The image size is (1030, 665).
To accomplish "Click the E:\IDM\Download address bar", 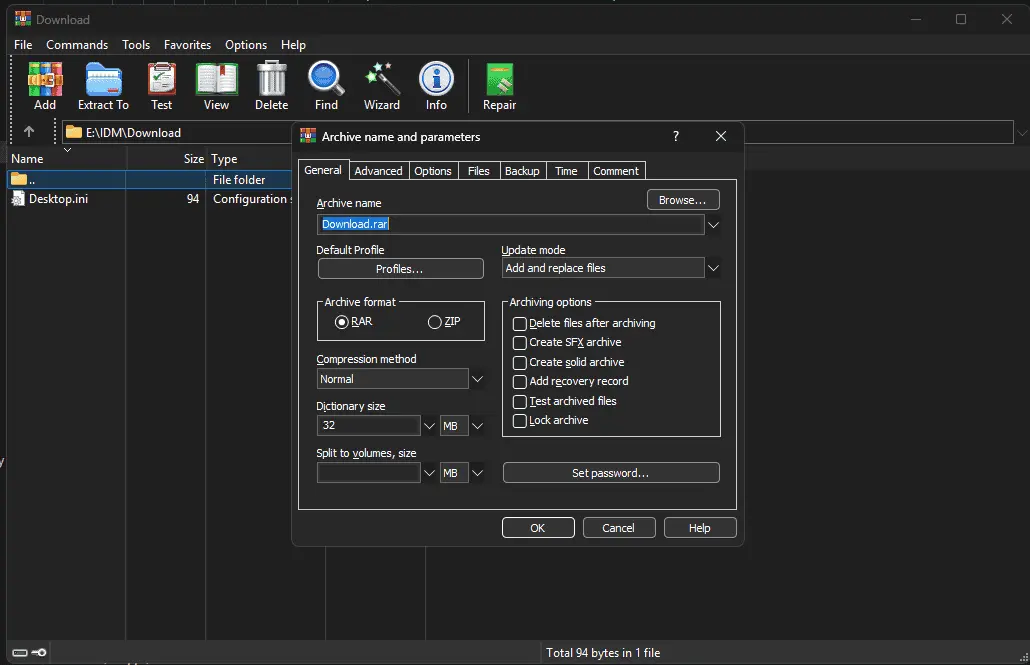I will click(539, 132).
